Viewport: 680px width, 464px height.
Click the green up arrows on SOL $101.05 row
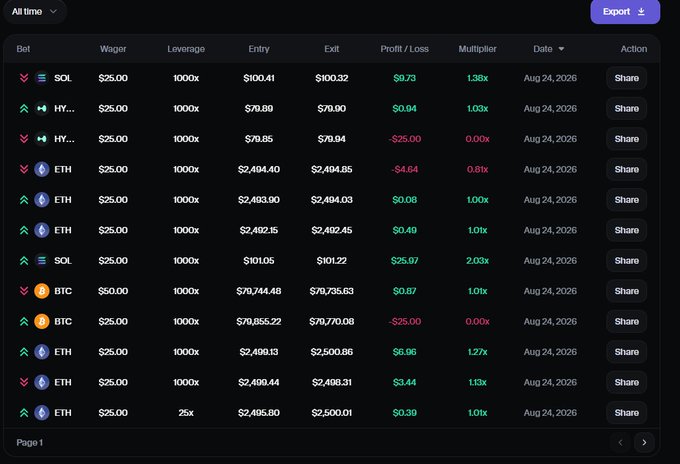click(24, 261)
